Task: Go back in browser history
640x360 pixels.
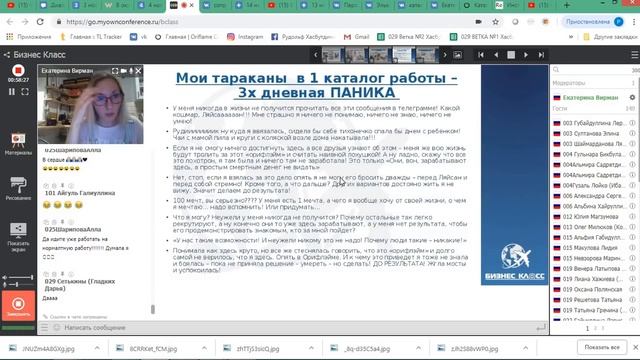Action: 10,22
